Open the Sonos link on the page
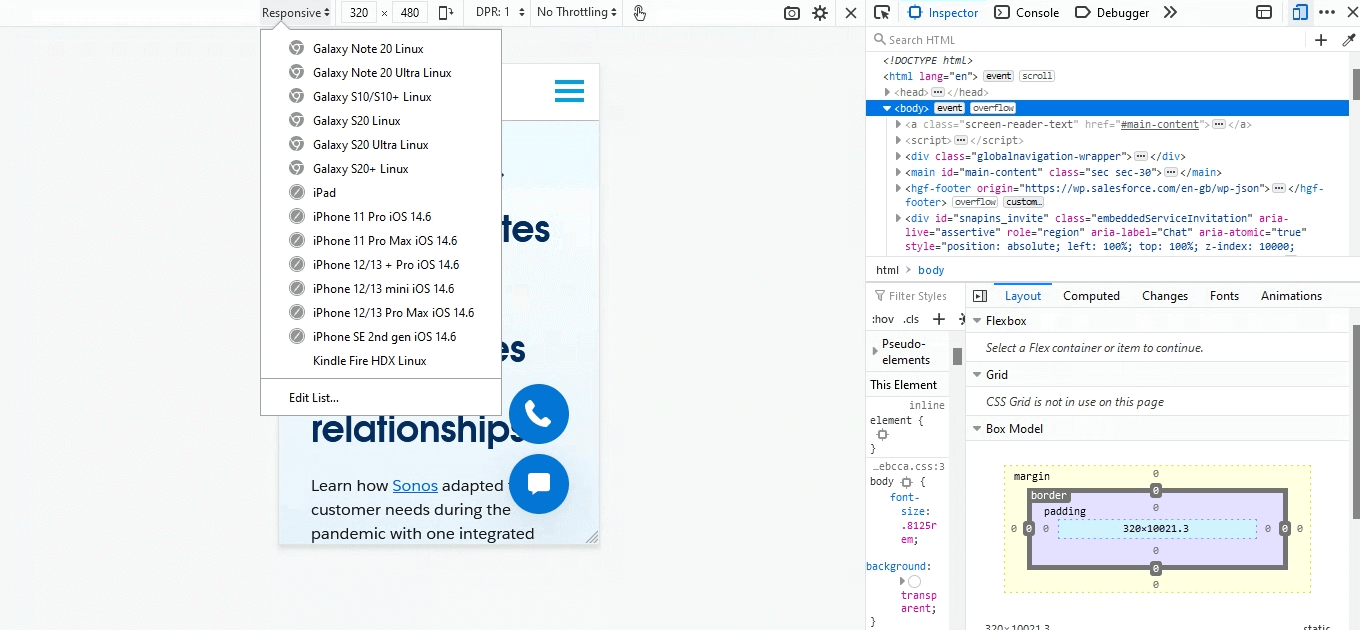The height and width of the screenshot is (630, 1360). 415,485
